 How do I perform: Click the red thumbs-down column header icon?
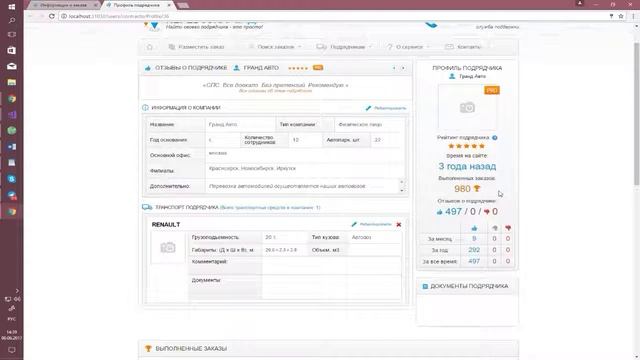[508, 228]
